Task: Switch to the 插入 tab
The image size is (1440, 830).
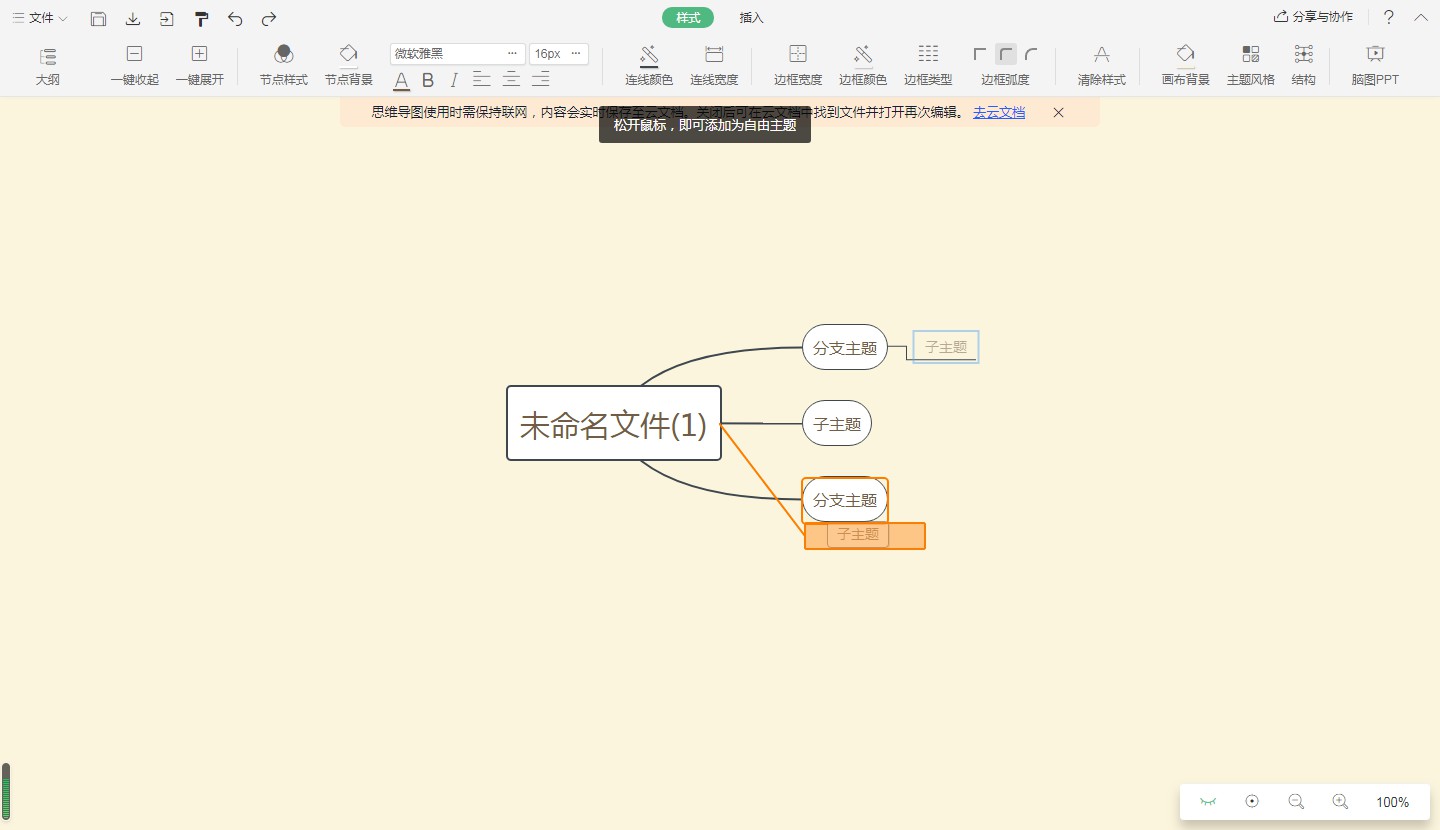Action: point(750,17)
